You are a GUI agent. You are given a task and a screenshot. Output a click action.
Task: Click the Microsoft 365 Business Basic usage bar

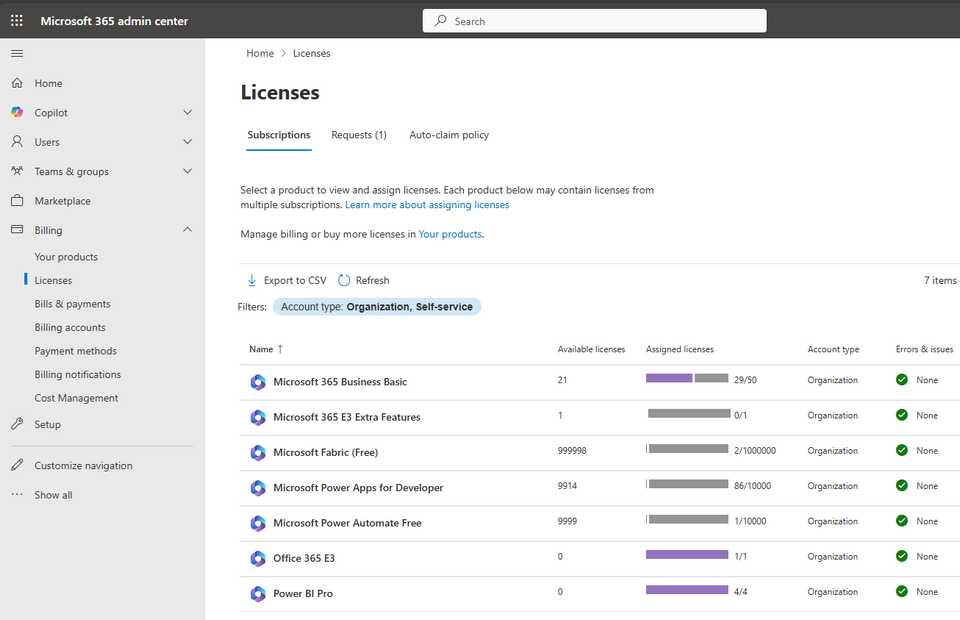tap(687, 378)
